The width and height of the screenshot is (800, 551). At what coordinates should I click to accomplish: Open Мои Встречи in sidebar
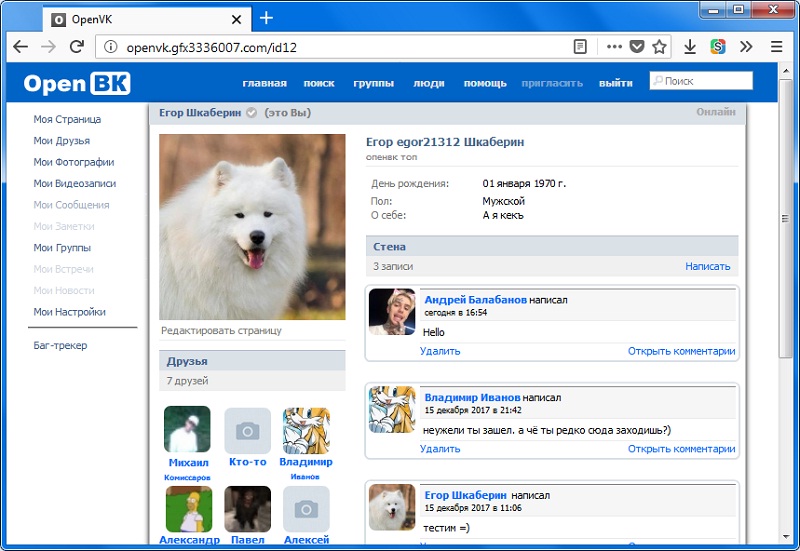(63, 269)
